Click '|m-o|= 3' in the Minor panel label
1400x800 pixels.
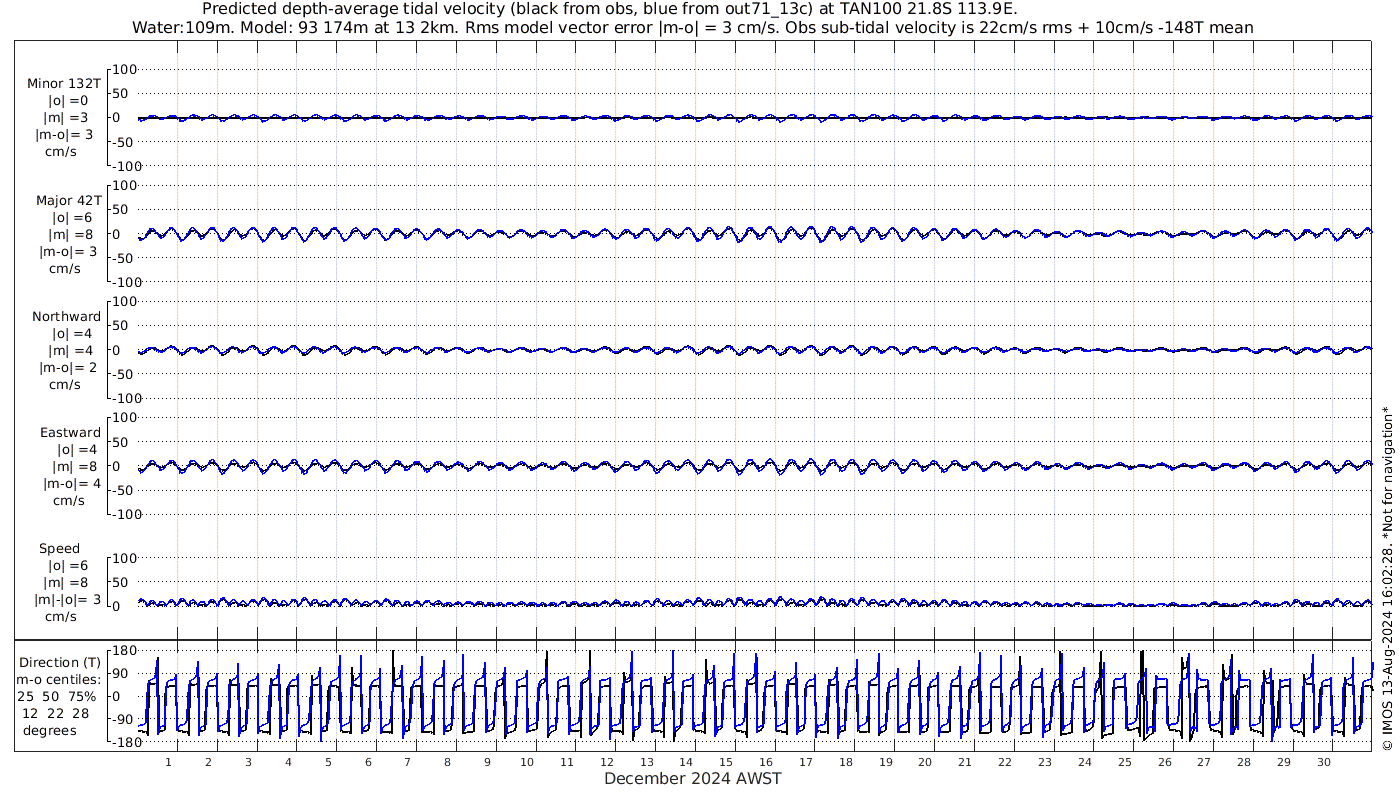tap(65, 135)
